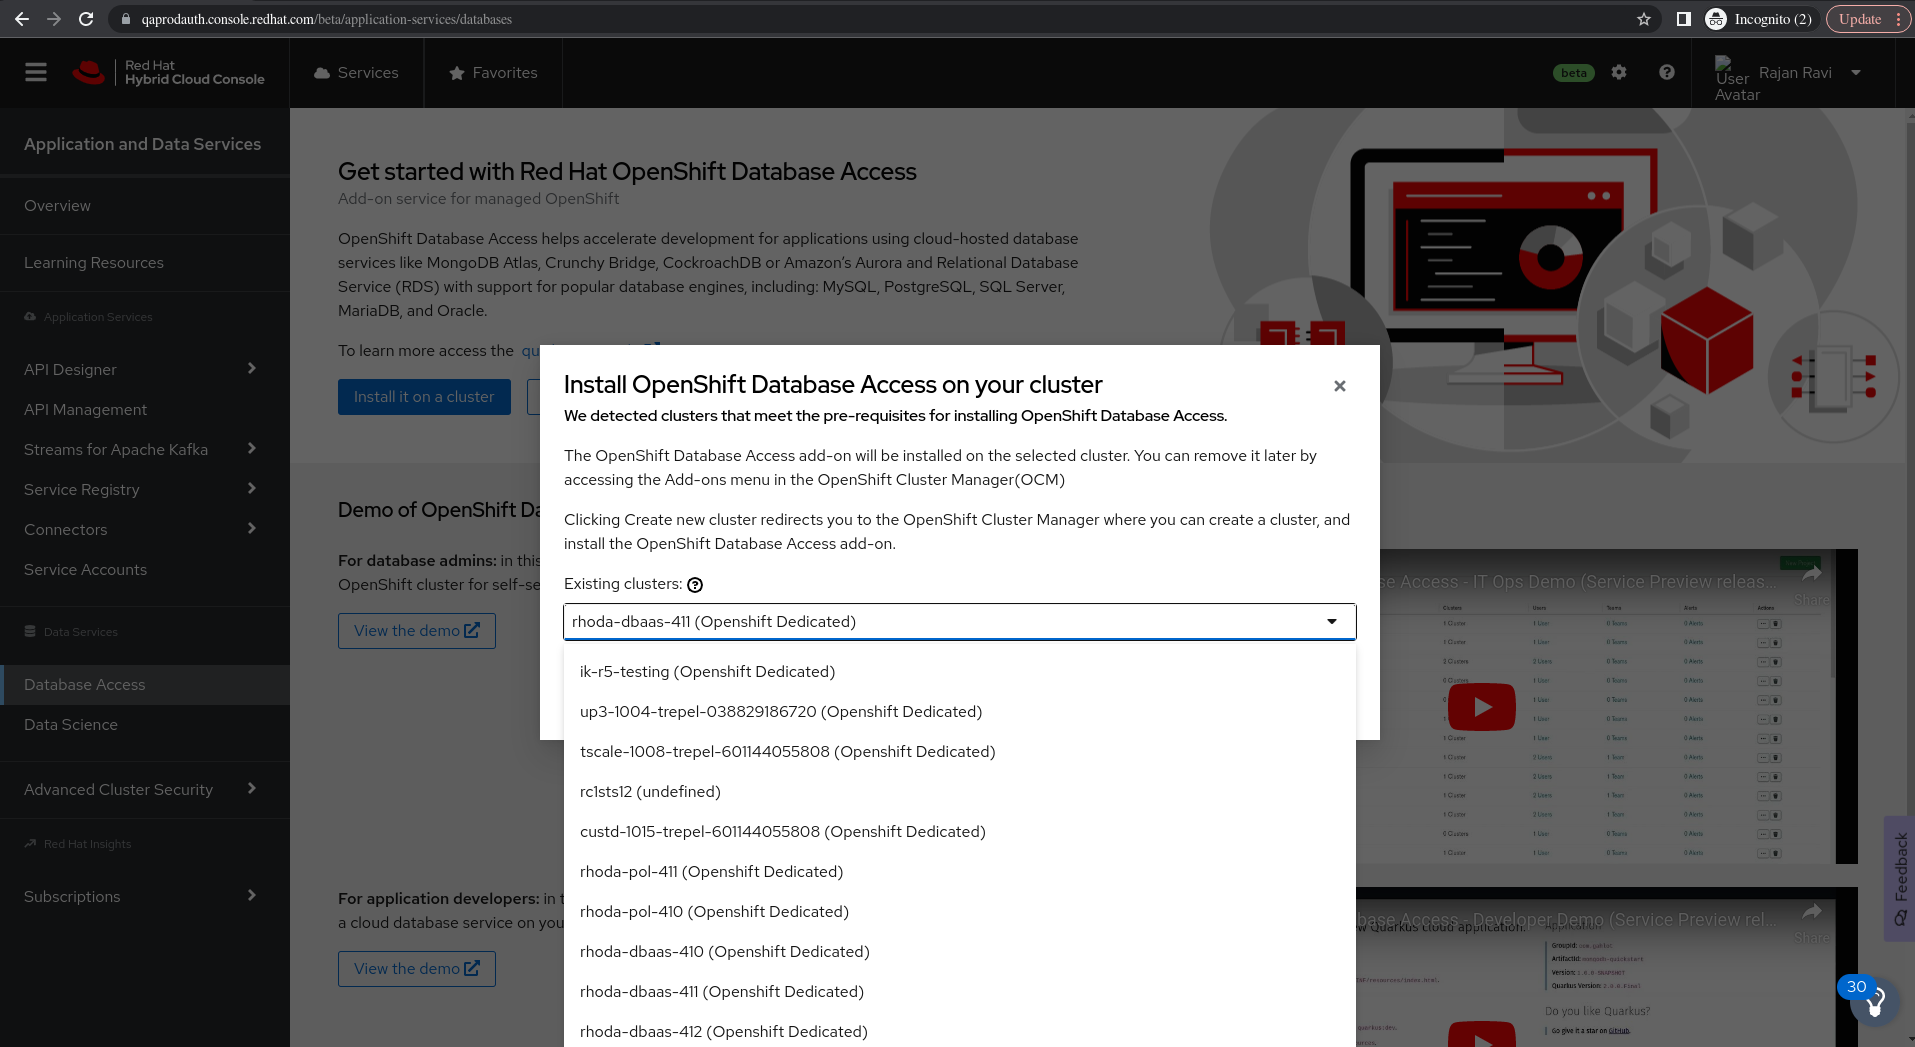
Task: Open the hamburger navigation menu
Action: coord(36,73)
